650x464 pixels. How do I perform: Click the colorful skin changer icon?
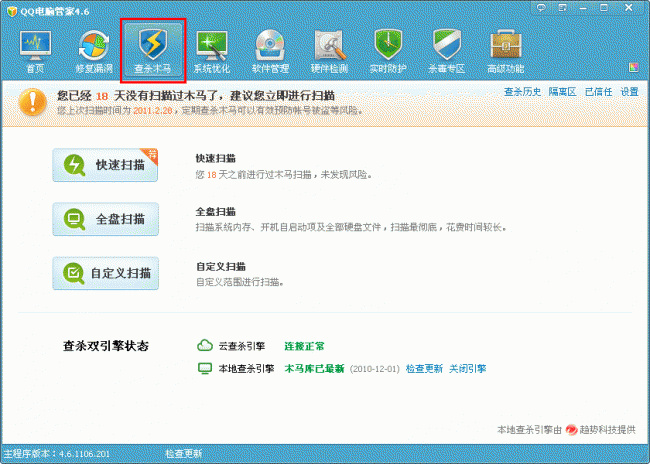[633, 68]
